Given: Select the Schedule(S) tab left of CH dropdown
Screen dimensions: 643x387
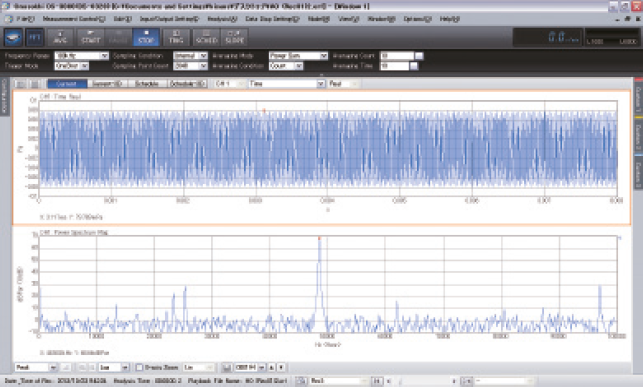Looking at the screenshot, I should 187,84.
